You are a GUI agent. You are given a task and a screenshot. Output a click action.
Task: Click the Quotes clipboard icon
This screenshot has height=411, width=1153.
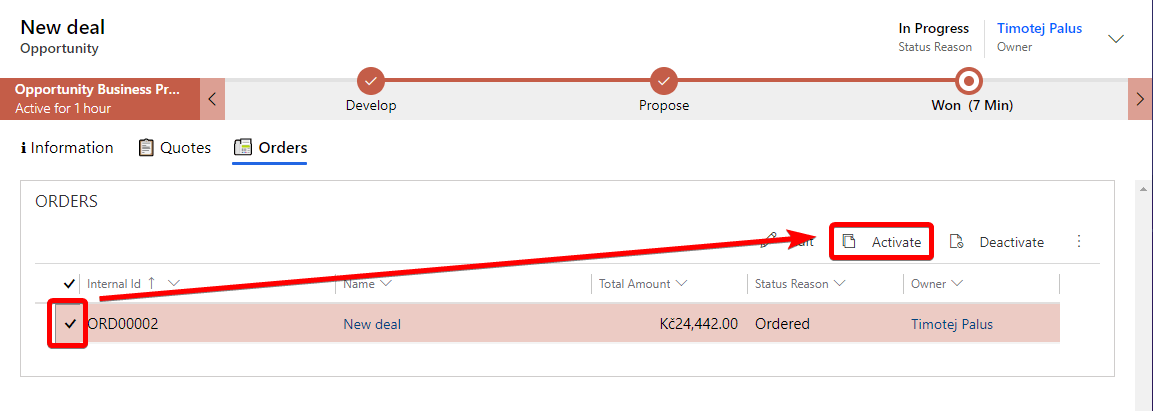point(146,148)
